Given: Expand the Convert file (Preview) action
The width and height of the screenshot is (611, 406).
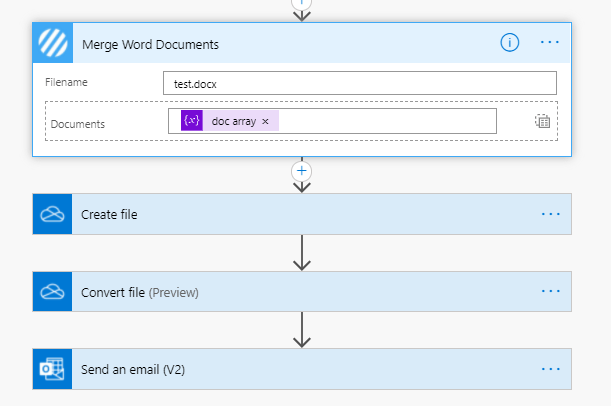Looking at the screenshot, I should 300,292.
